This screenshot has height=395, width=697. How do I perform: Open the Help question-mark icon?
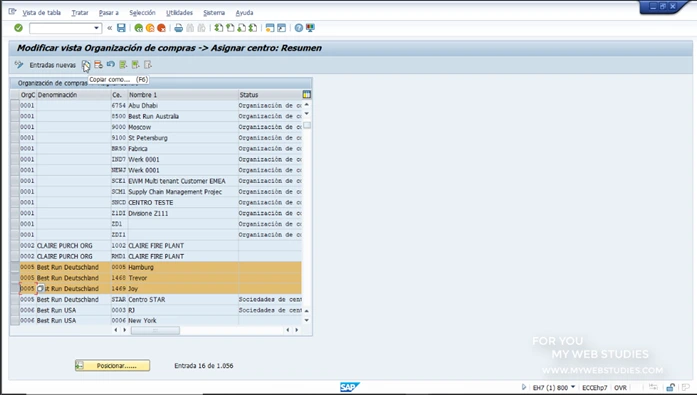click(299, 28)
